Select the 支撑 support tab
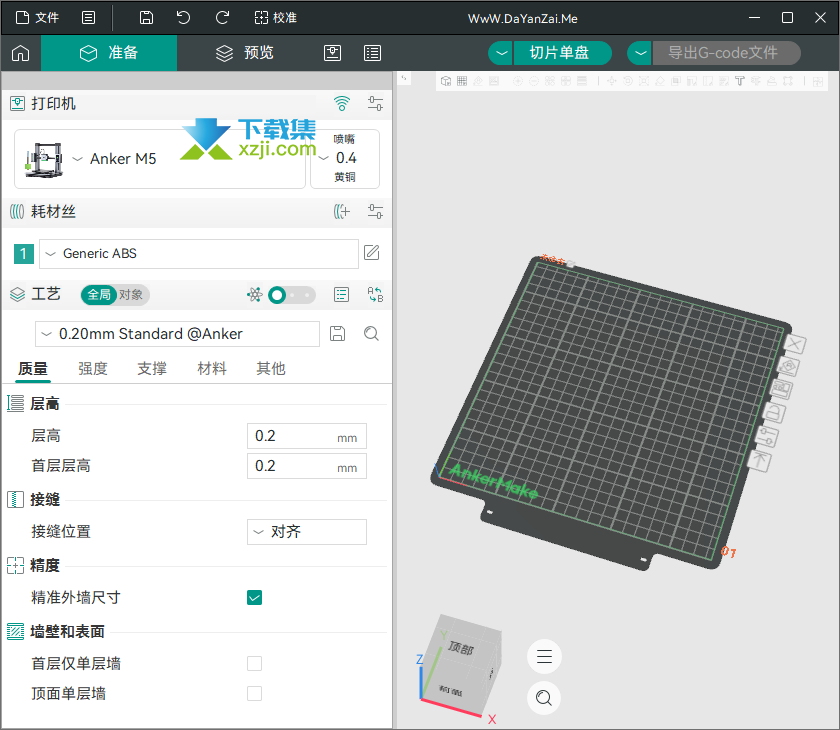 (x=152, y=368)
